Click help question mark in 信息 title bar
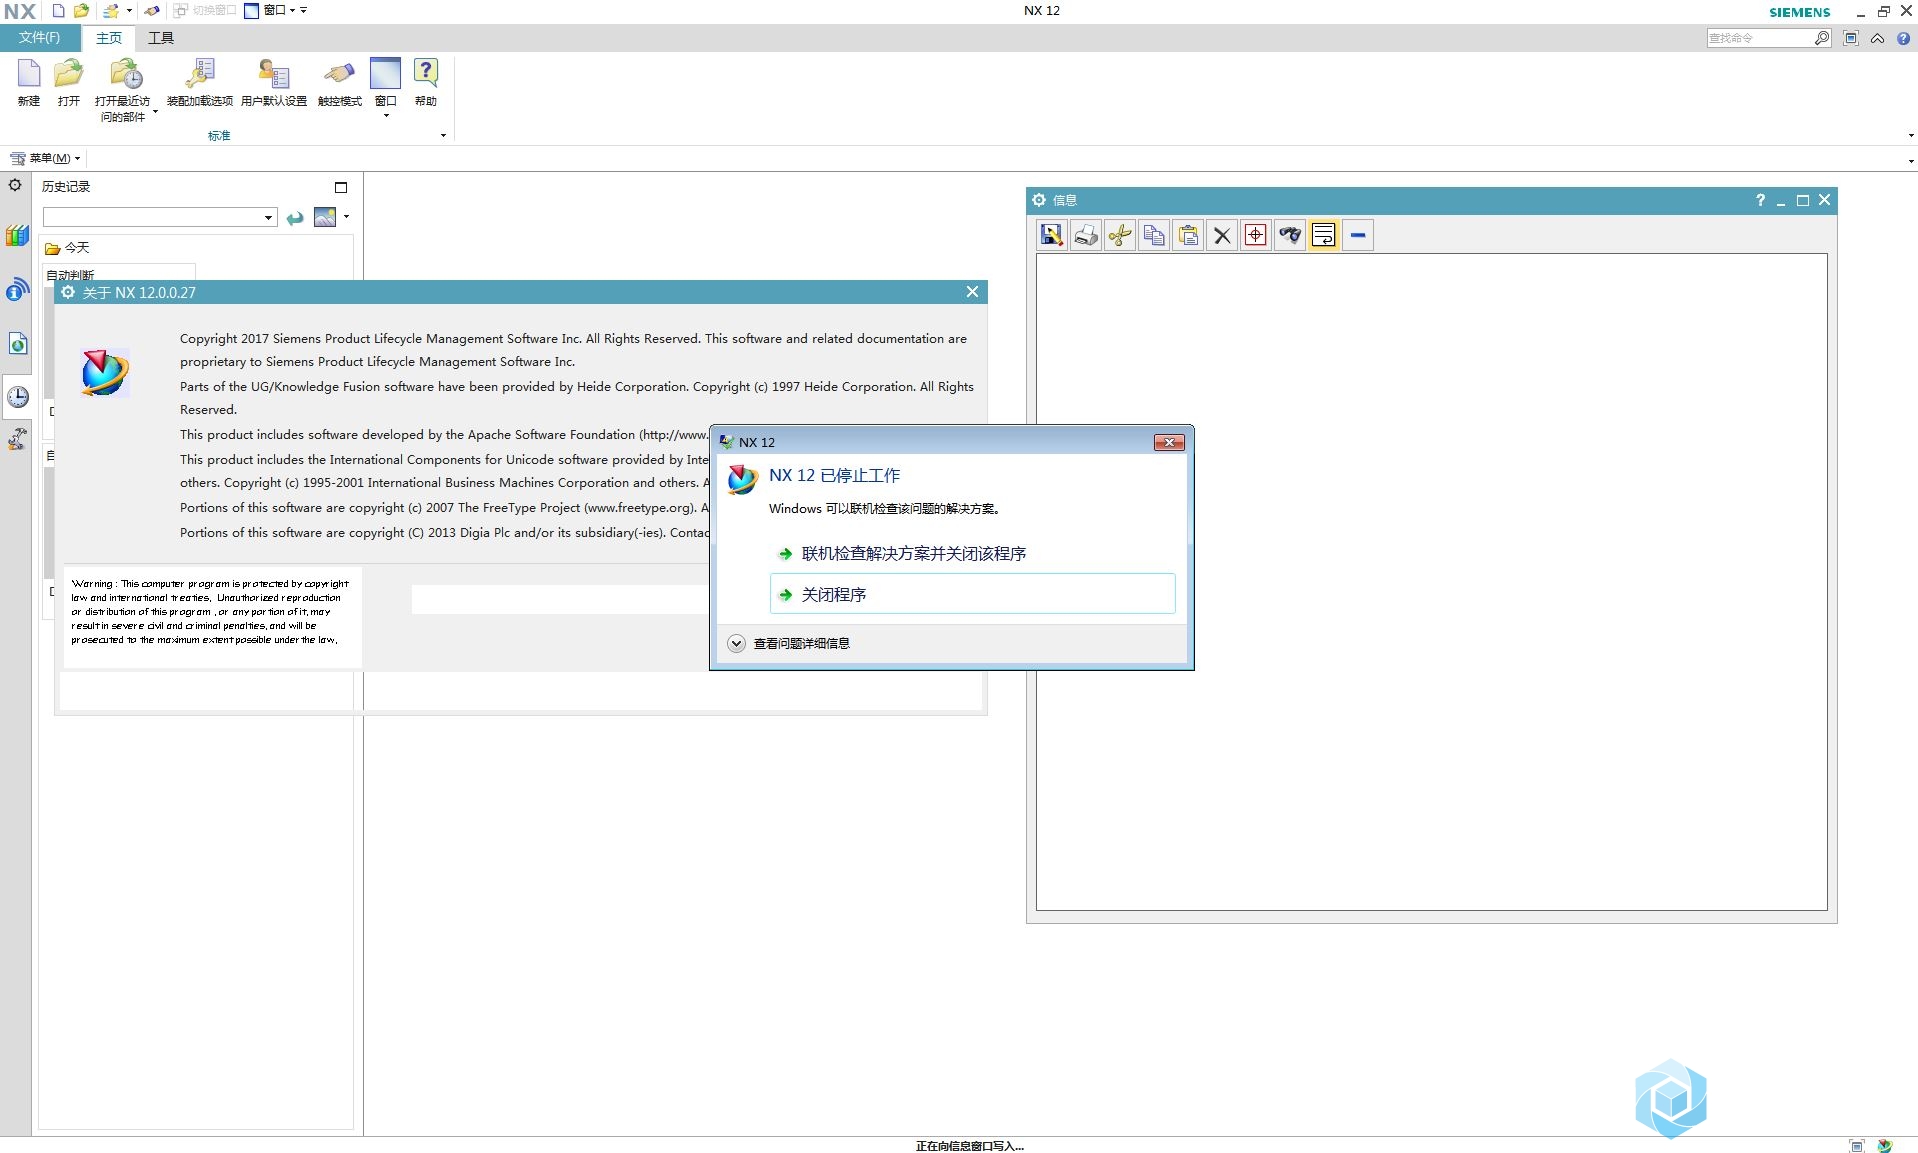The height and width of the screenshot is (1153, 1918). tap(1760, 200)
